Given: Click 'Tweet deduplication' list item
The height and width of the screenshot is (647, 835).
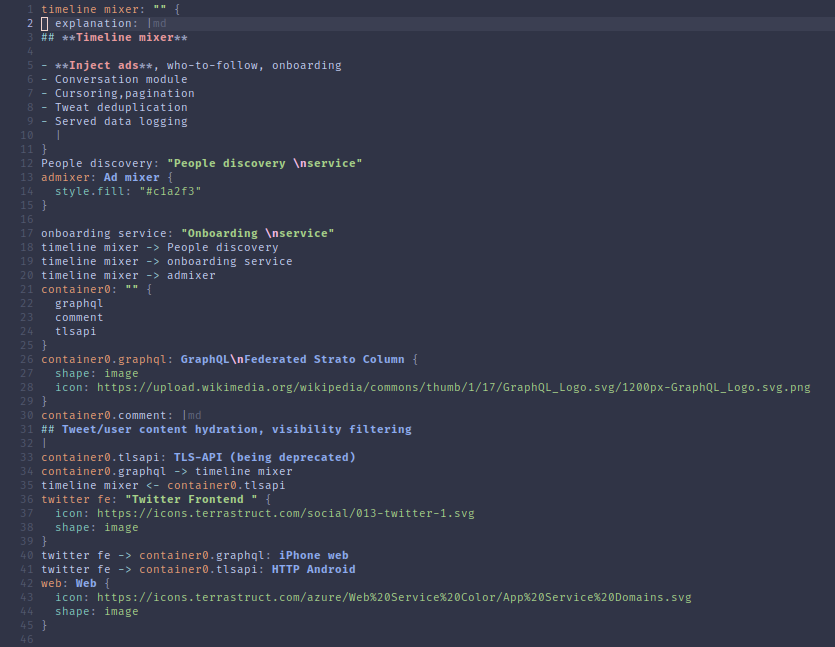Looking at the screenshot, I should pos(121,108).
